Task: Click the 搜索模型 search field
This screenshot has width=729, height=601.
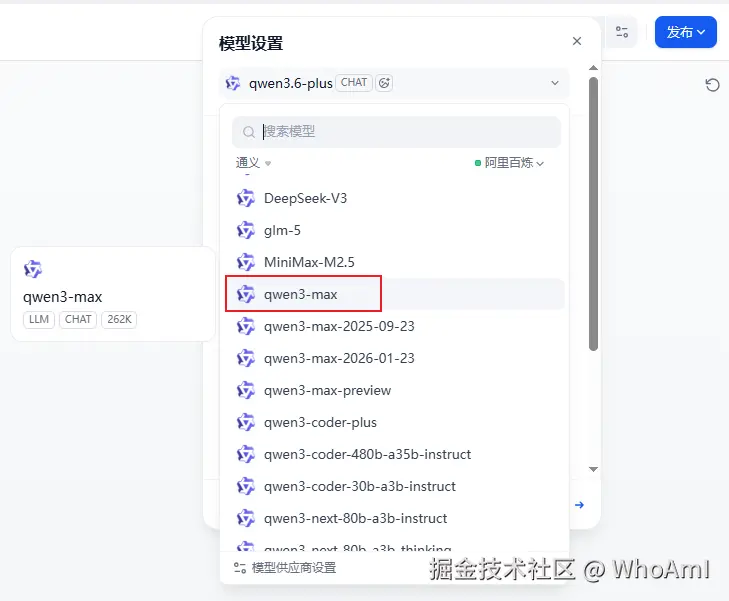Action: pyautogui.click(x=396, y=132)
